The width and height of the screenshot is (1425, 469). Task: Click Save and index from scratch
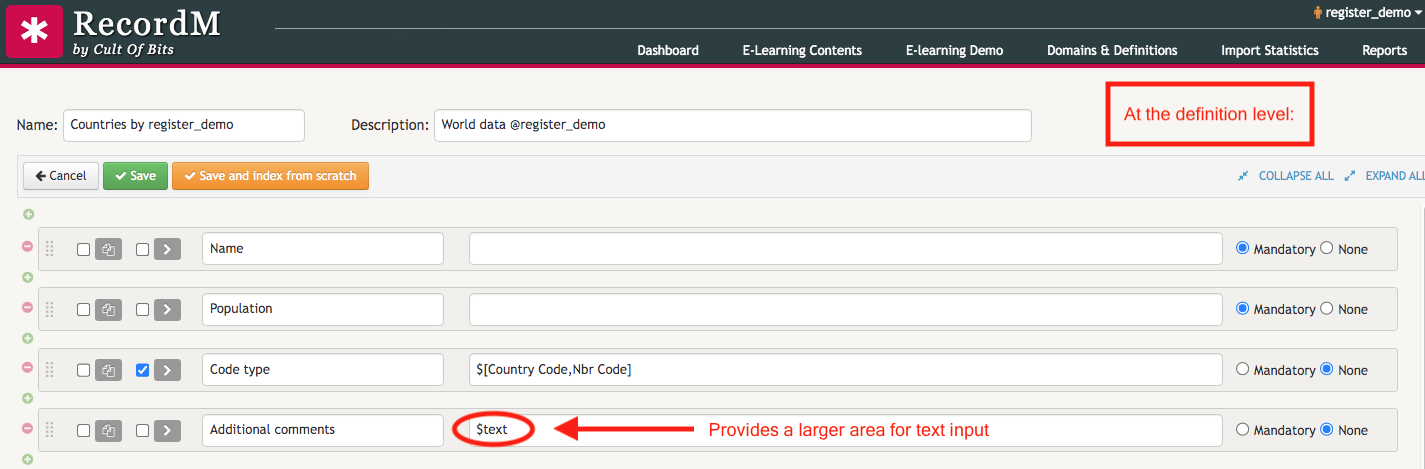click(x=271, y=176)
